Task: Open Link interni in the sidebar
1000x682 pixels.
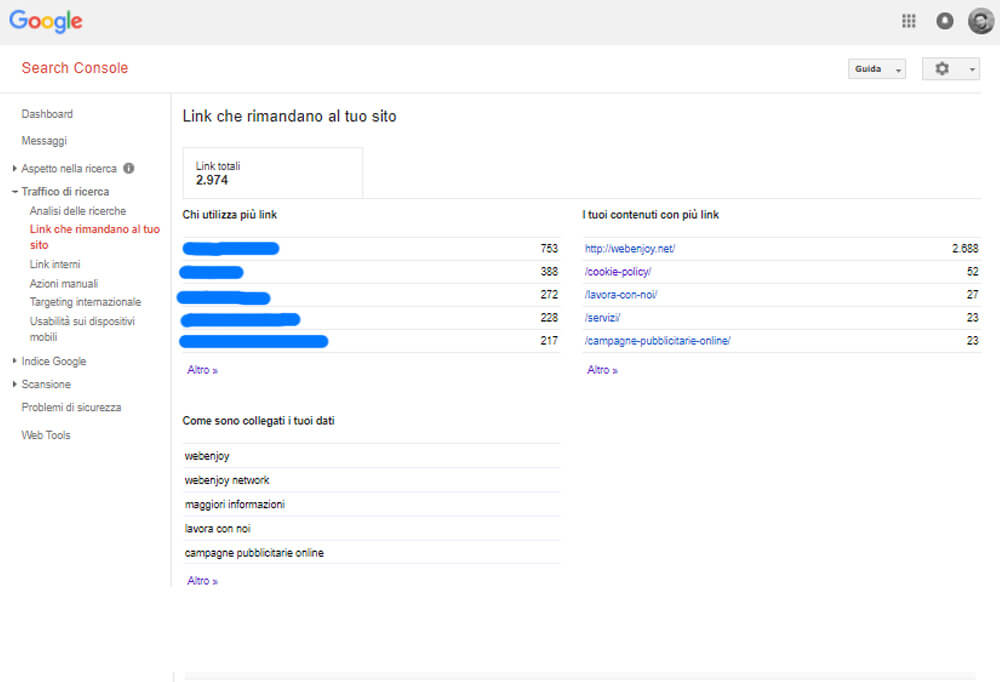Action: (55, 264)
